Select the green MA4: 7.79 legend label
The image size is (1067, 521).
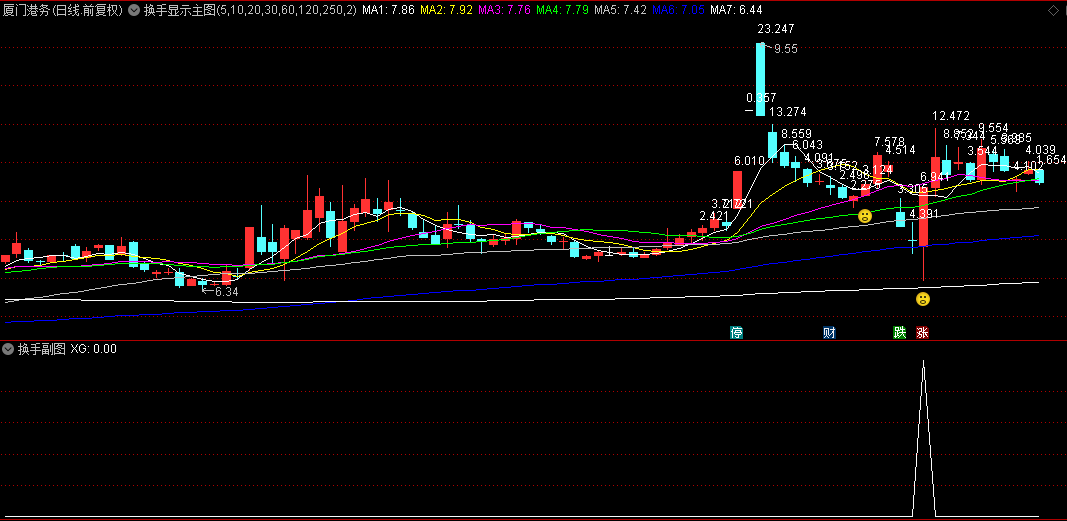pyautogui.click(x=563, y=10)
